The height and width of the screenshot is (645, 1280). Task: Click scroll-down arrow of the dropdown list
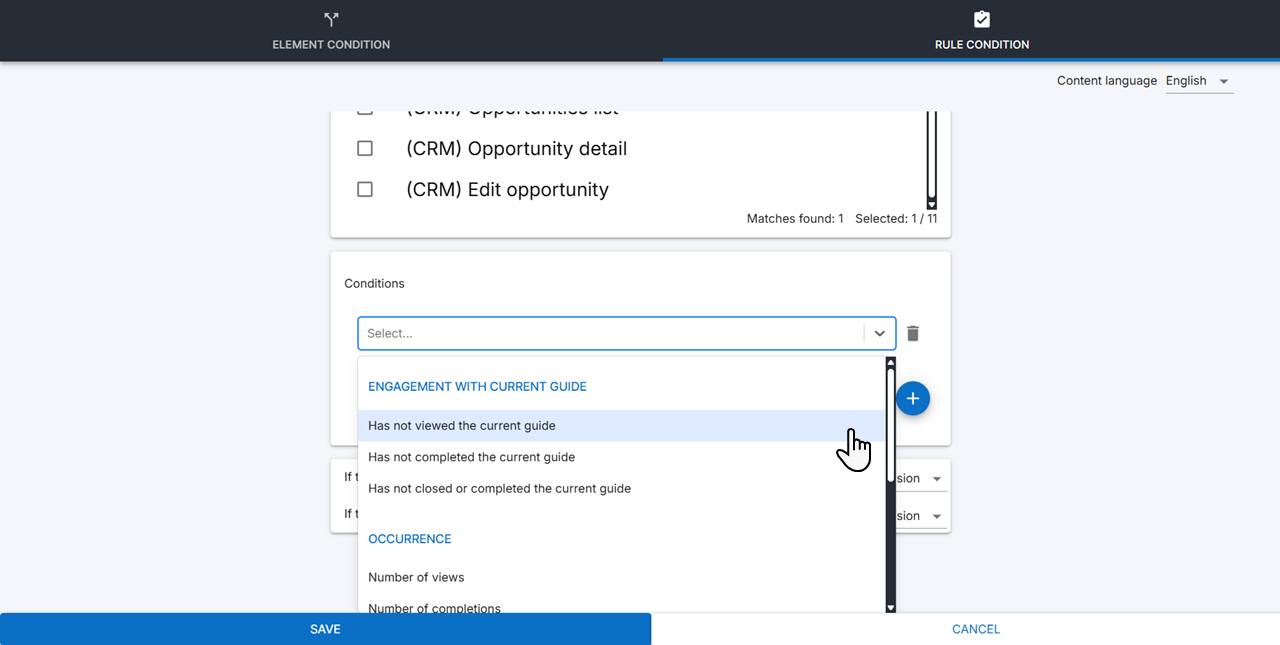click(890, 607)
